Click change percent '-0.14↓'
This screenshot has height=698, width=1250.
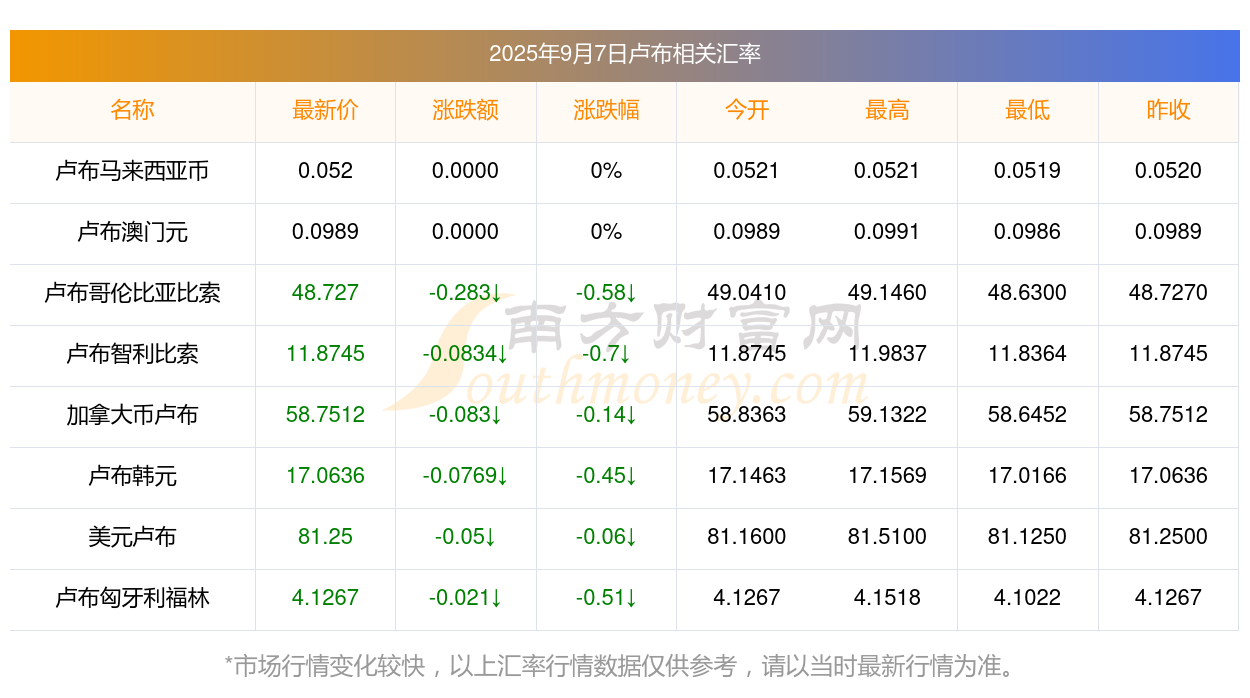(x=606, y=415)
